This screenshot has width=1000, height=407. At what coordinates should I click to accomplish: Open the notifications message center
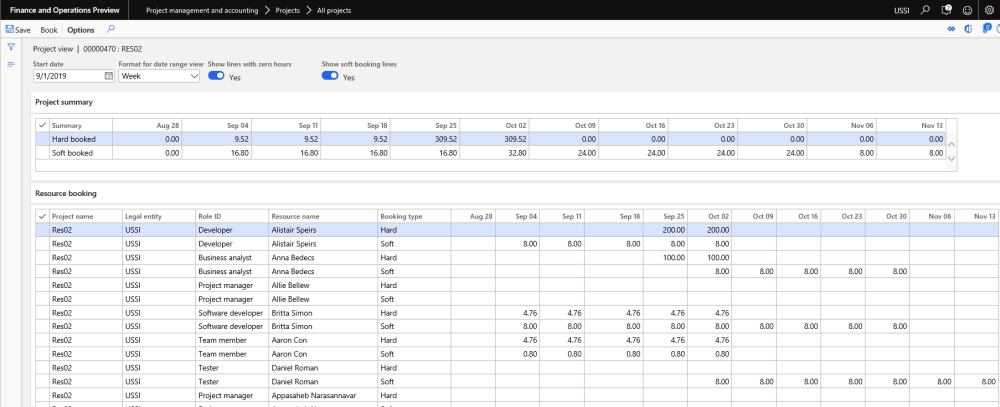945,10
